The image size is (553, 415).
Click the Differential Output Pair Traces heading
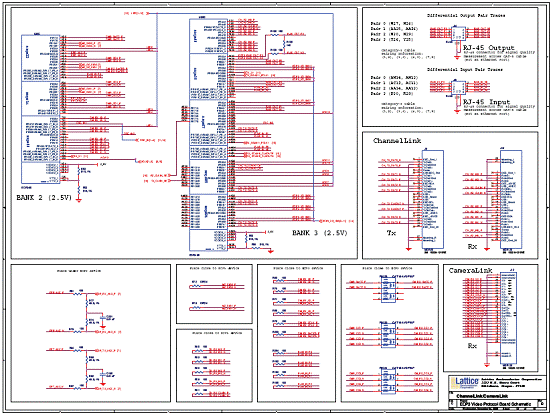pyautogui.click(x=466, y=16)
